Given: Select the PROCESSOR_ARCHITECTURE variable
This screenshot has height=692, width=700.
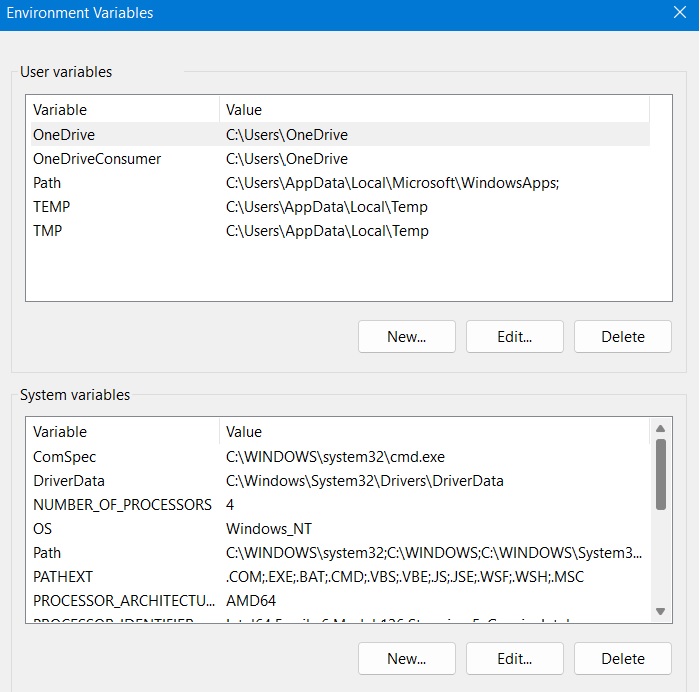Looking at the screenshot, I should [340, 601].
